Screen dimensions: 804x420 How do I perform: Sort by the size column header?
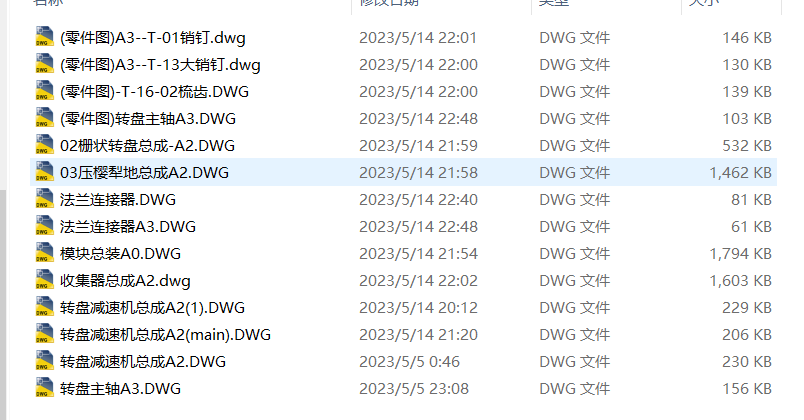(x=731, y=4)
